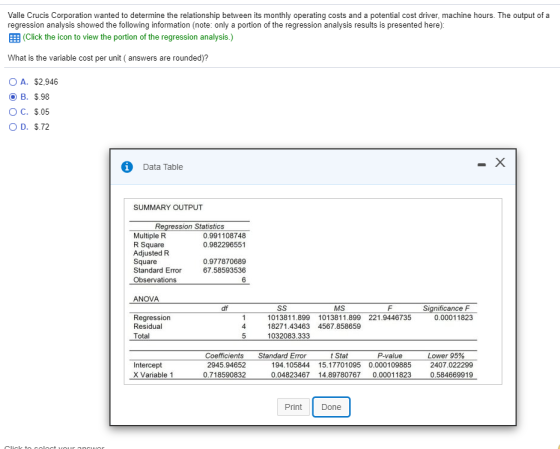
Task: Click the Observations row value
Action: click(244, 280)
